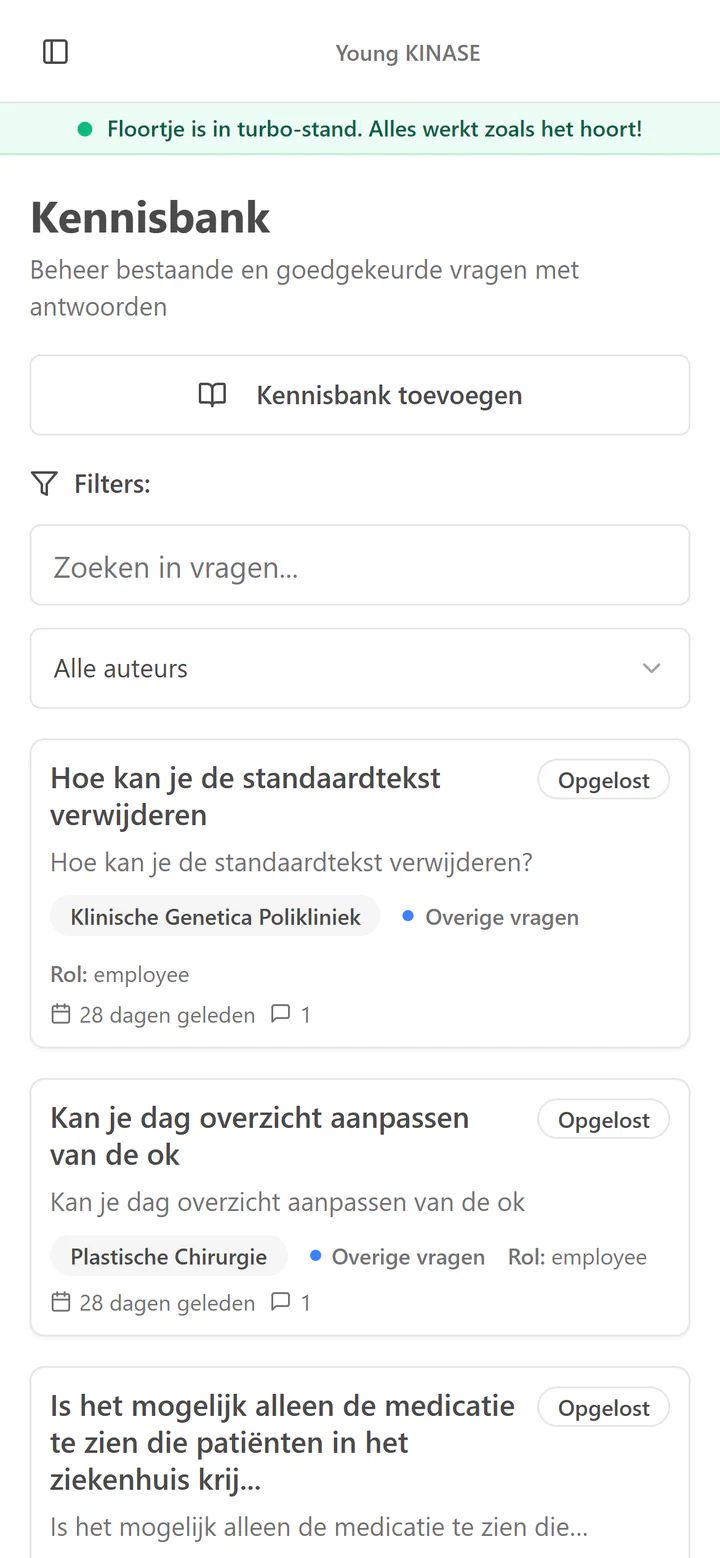The width and height of the screenshot is (720, 1558).
Task: Click green status dot in turbo-stand banner
Action: pyautogui.click(x=85, y=129)
